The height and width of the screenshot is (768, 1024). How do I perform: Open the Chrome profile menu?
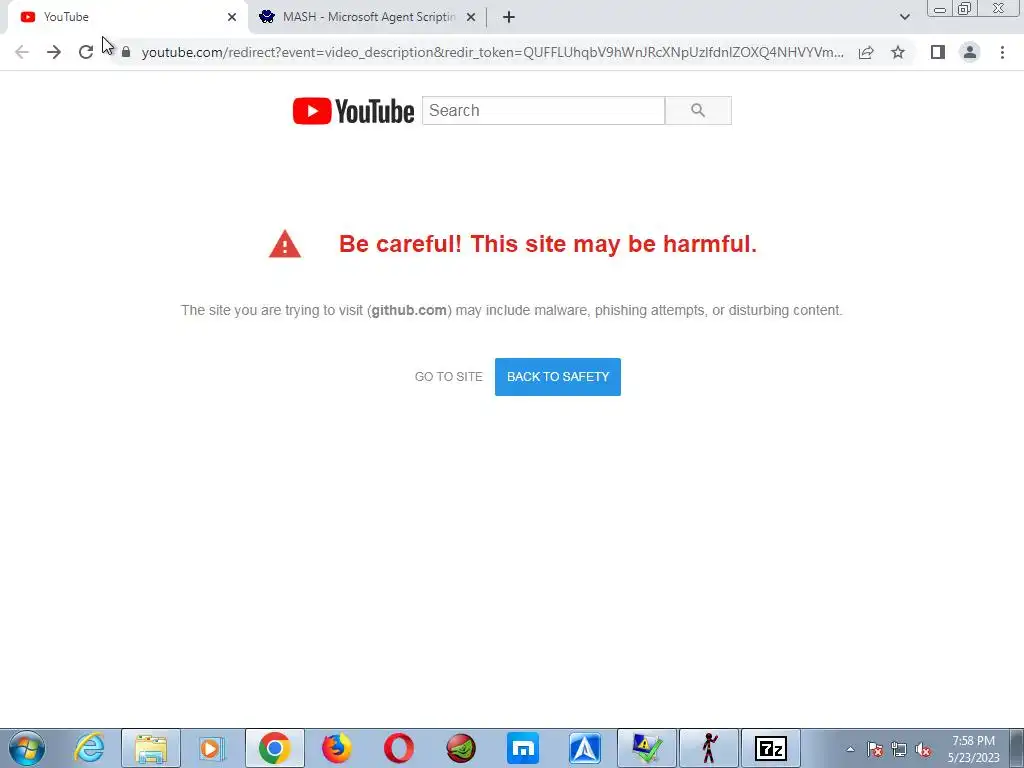click(970, 52)
